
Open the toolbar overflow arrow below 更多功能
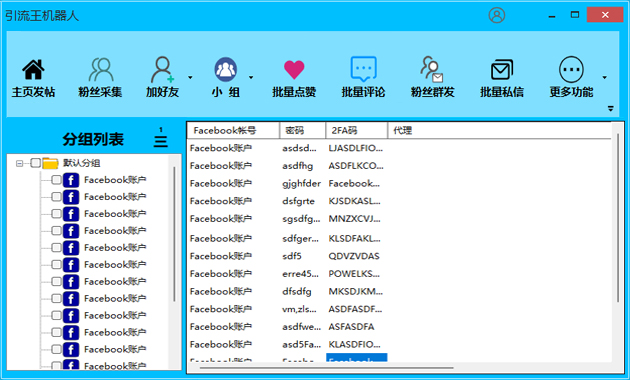(x=611, y=108)
